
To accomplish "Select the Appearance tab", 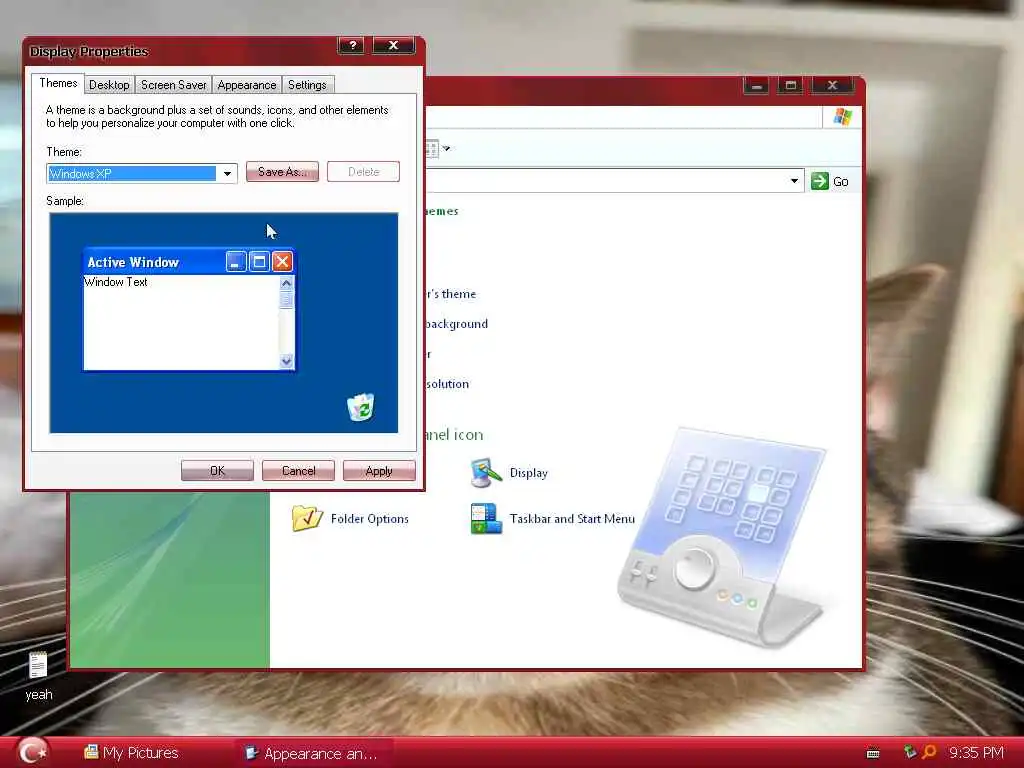I will [247, 85].
